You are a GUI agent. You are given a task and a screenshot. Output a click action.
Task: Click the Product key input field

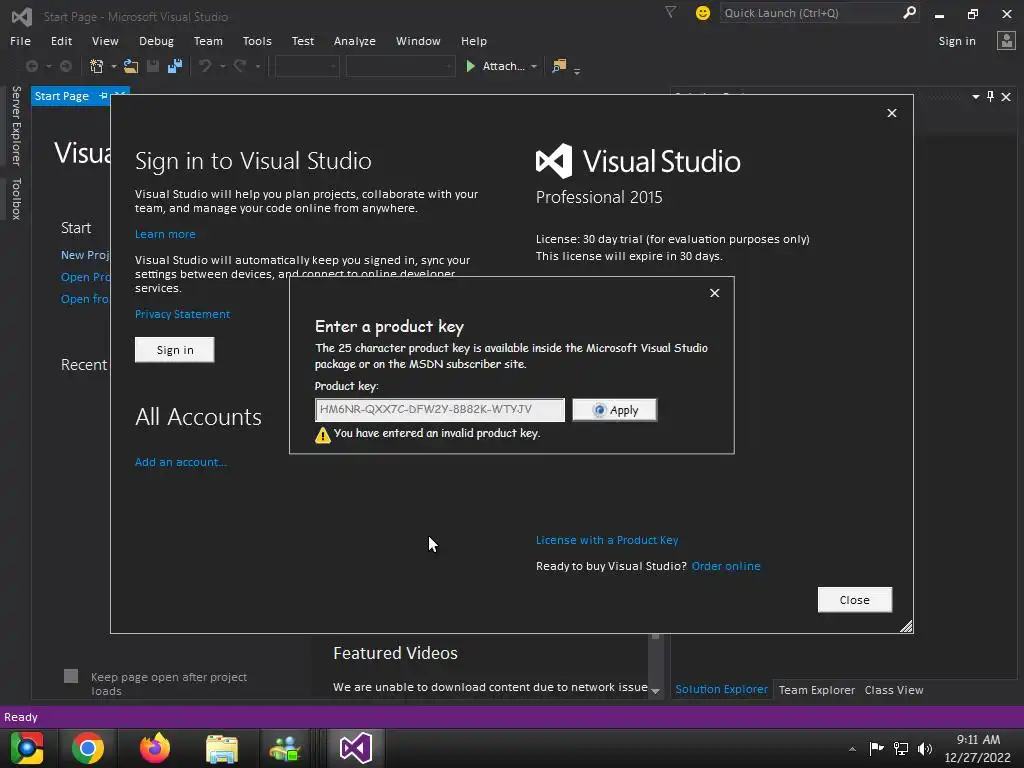[440, 409]
